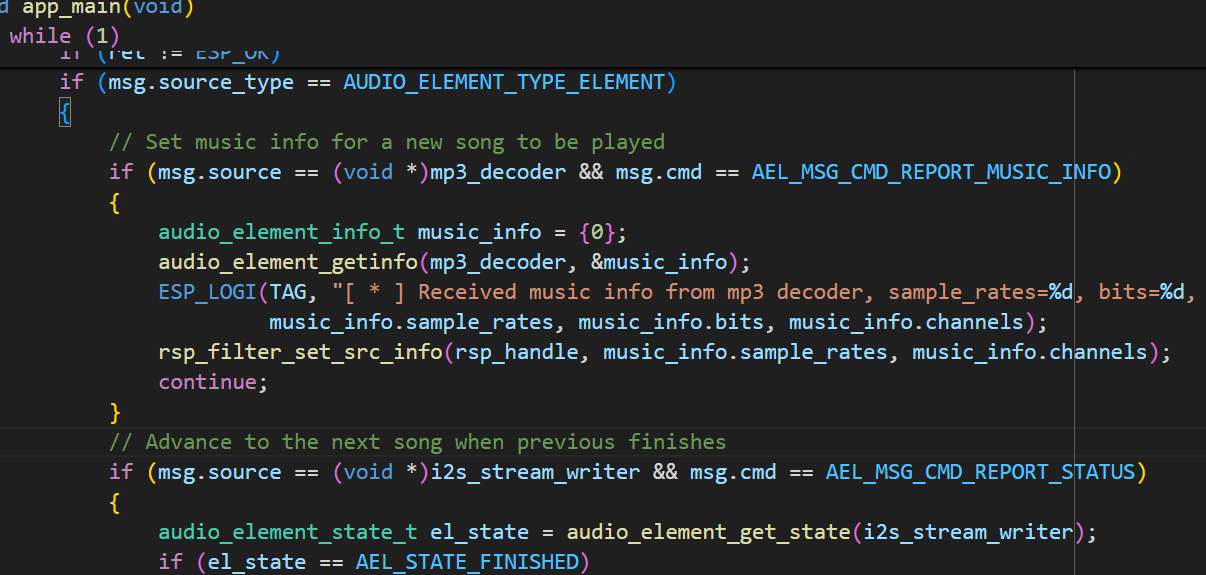
Task: Click the audio_element_state_t type name
Action: [x=288, y=532]
